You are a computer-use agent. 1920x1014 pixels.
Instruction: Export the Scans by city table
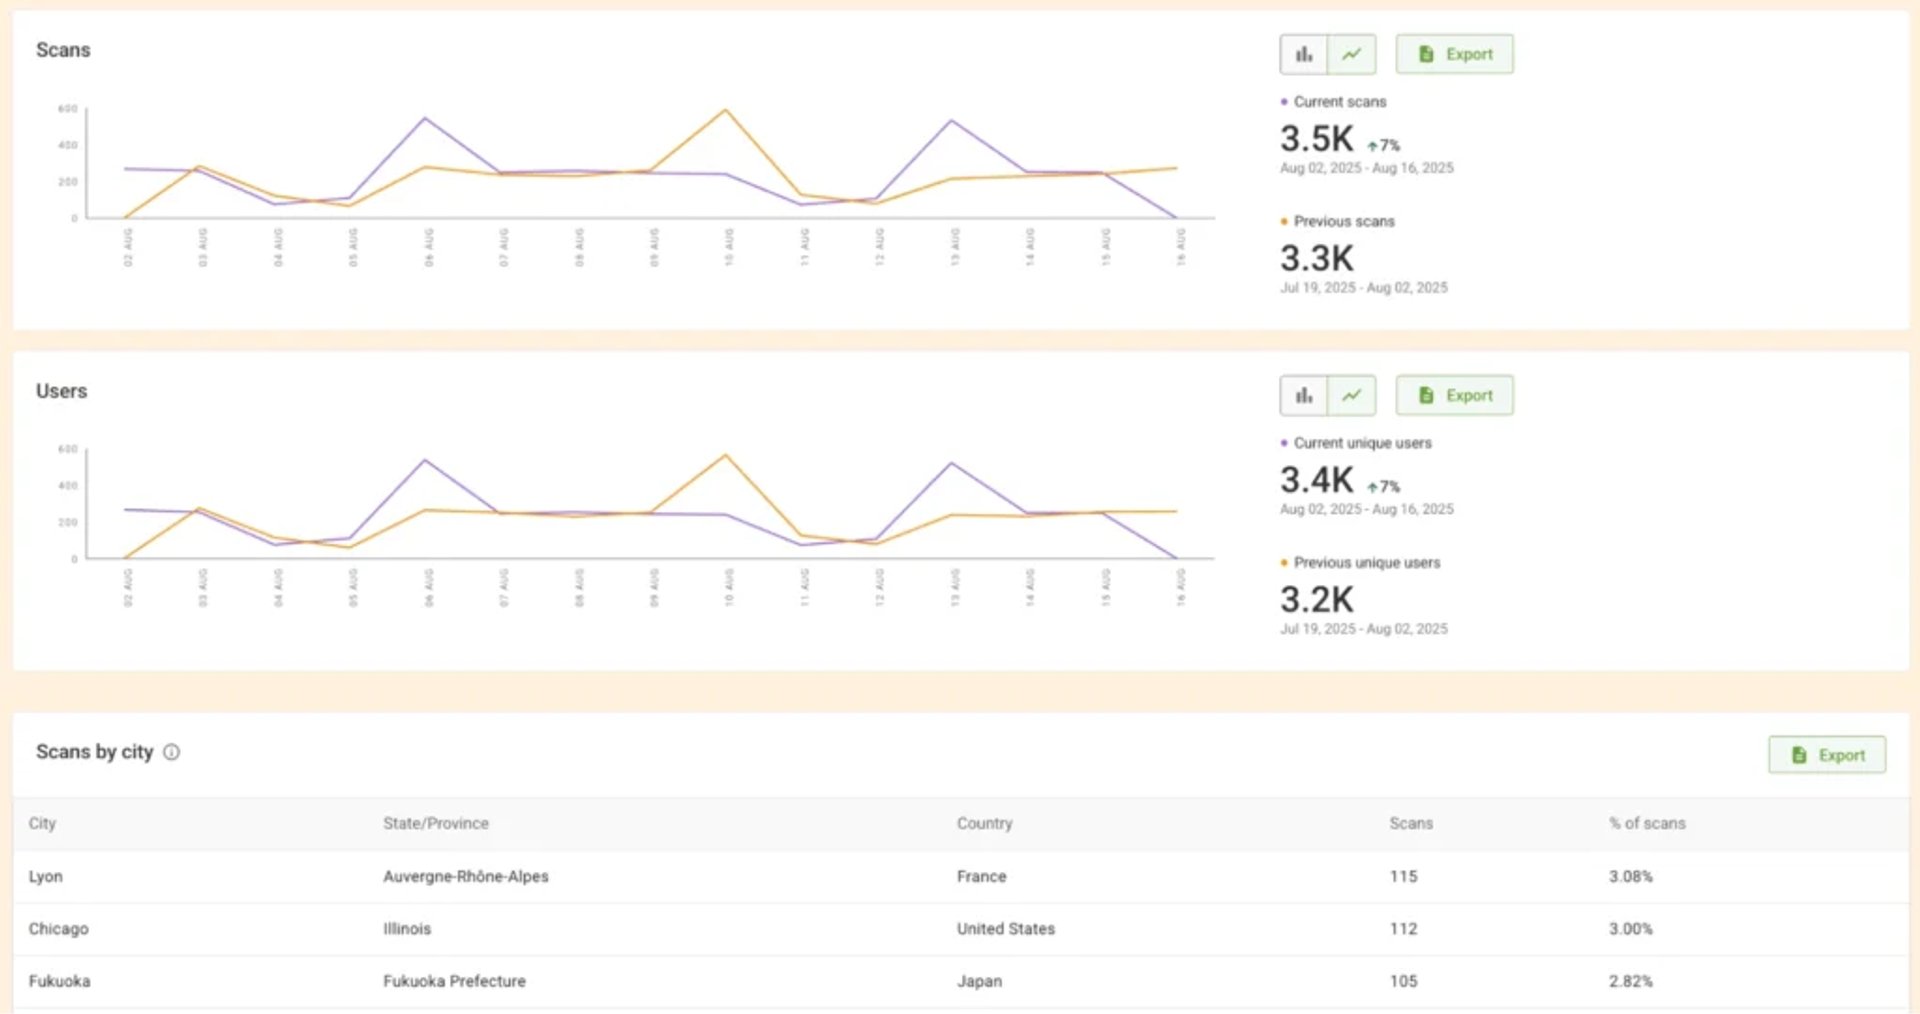(x=1827, y=755)
